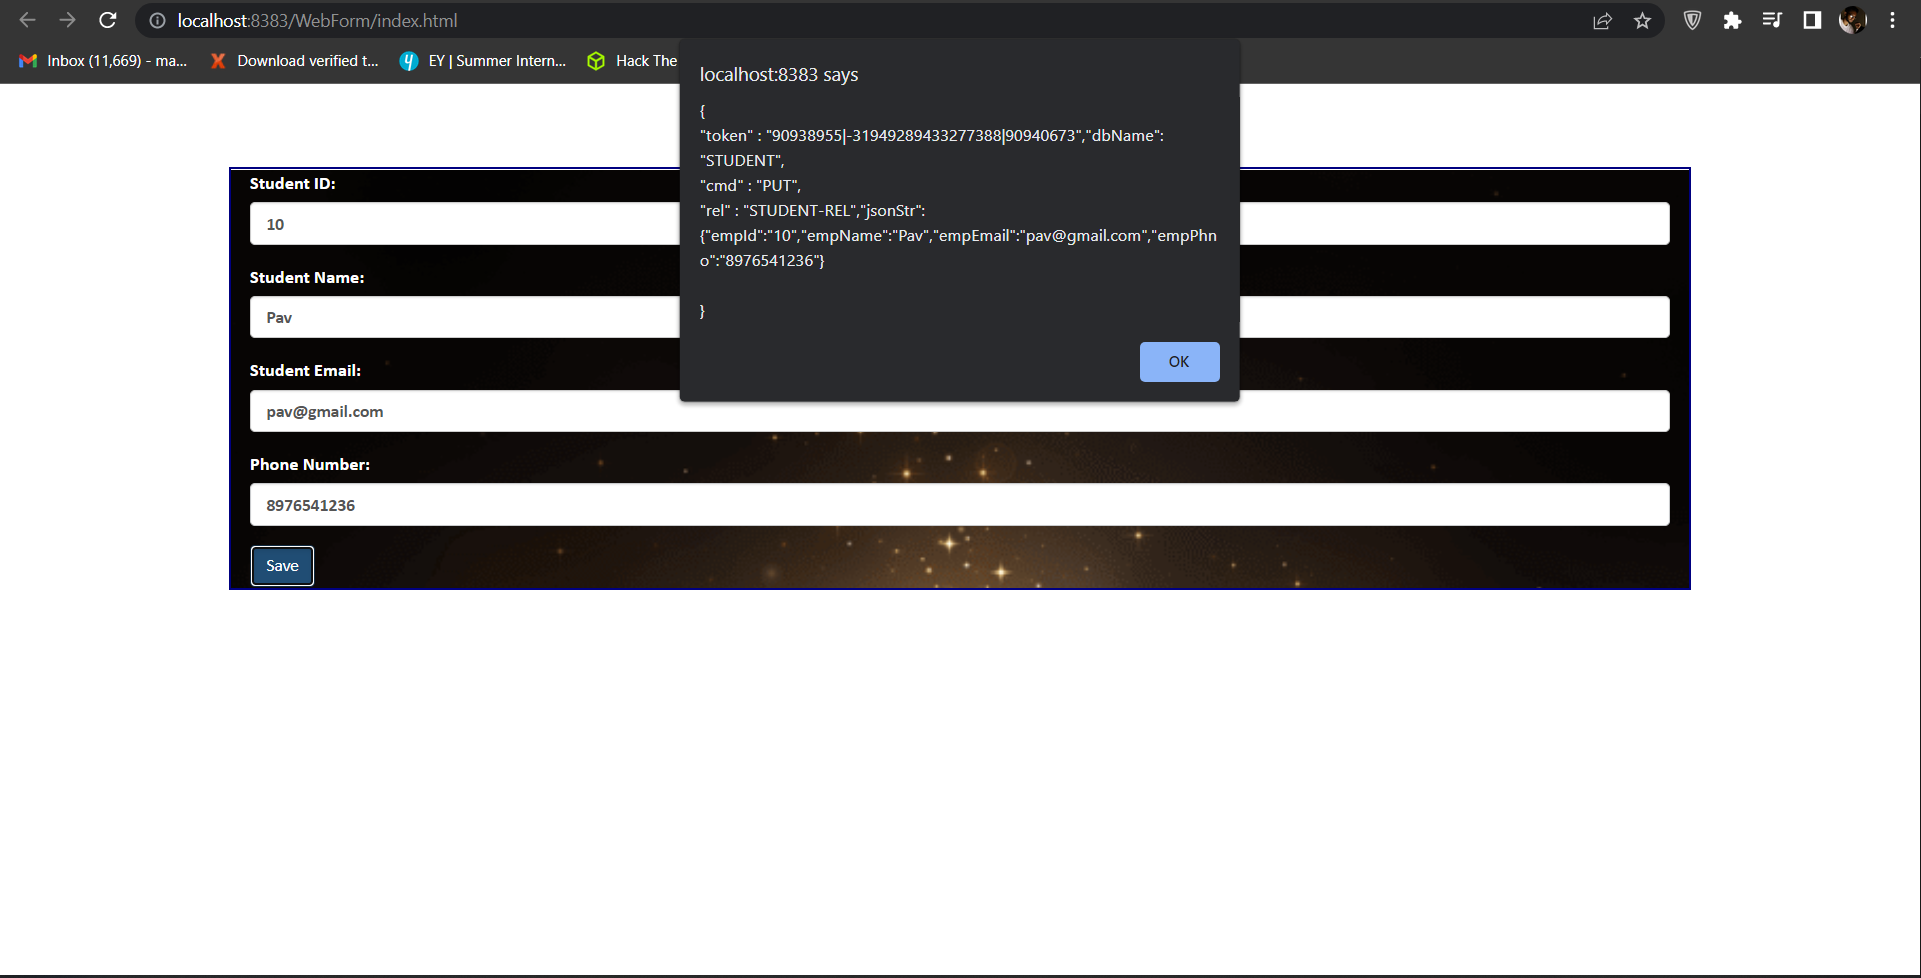Image resolution: width=1921 pixels, height=978 pixels.
Task: Toggle the side panel icon
Action: point(1812,20)
